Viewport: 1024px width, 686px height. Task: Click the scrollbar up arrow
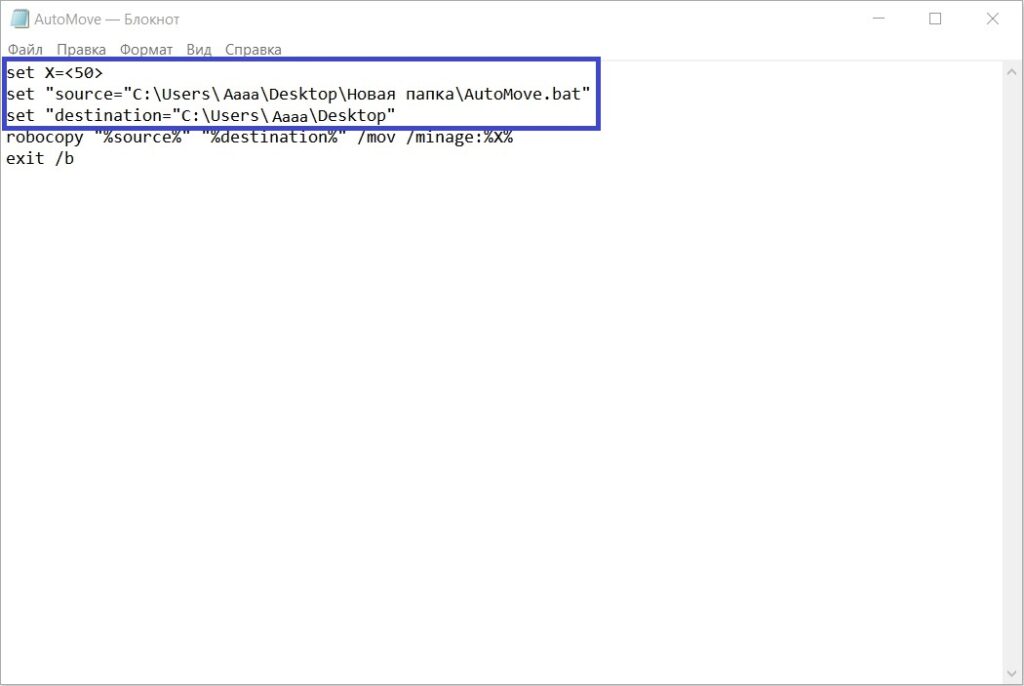tap(1012, 72)
